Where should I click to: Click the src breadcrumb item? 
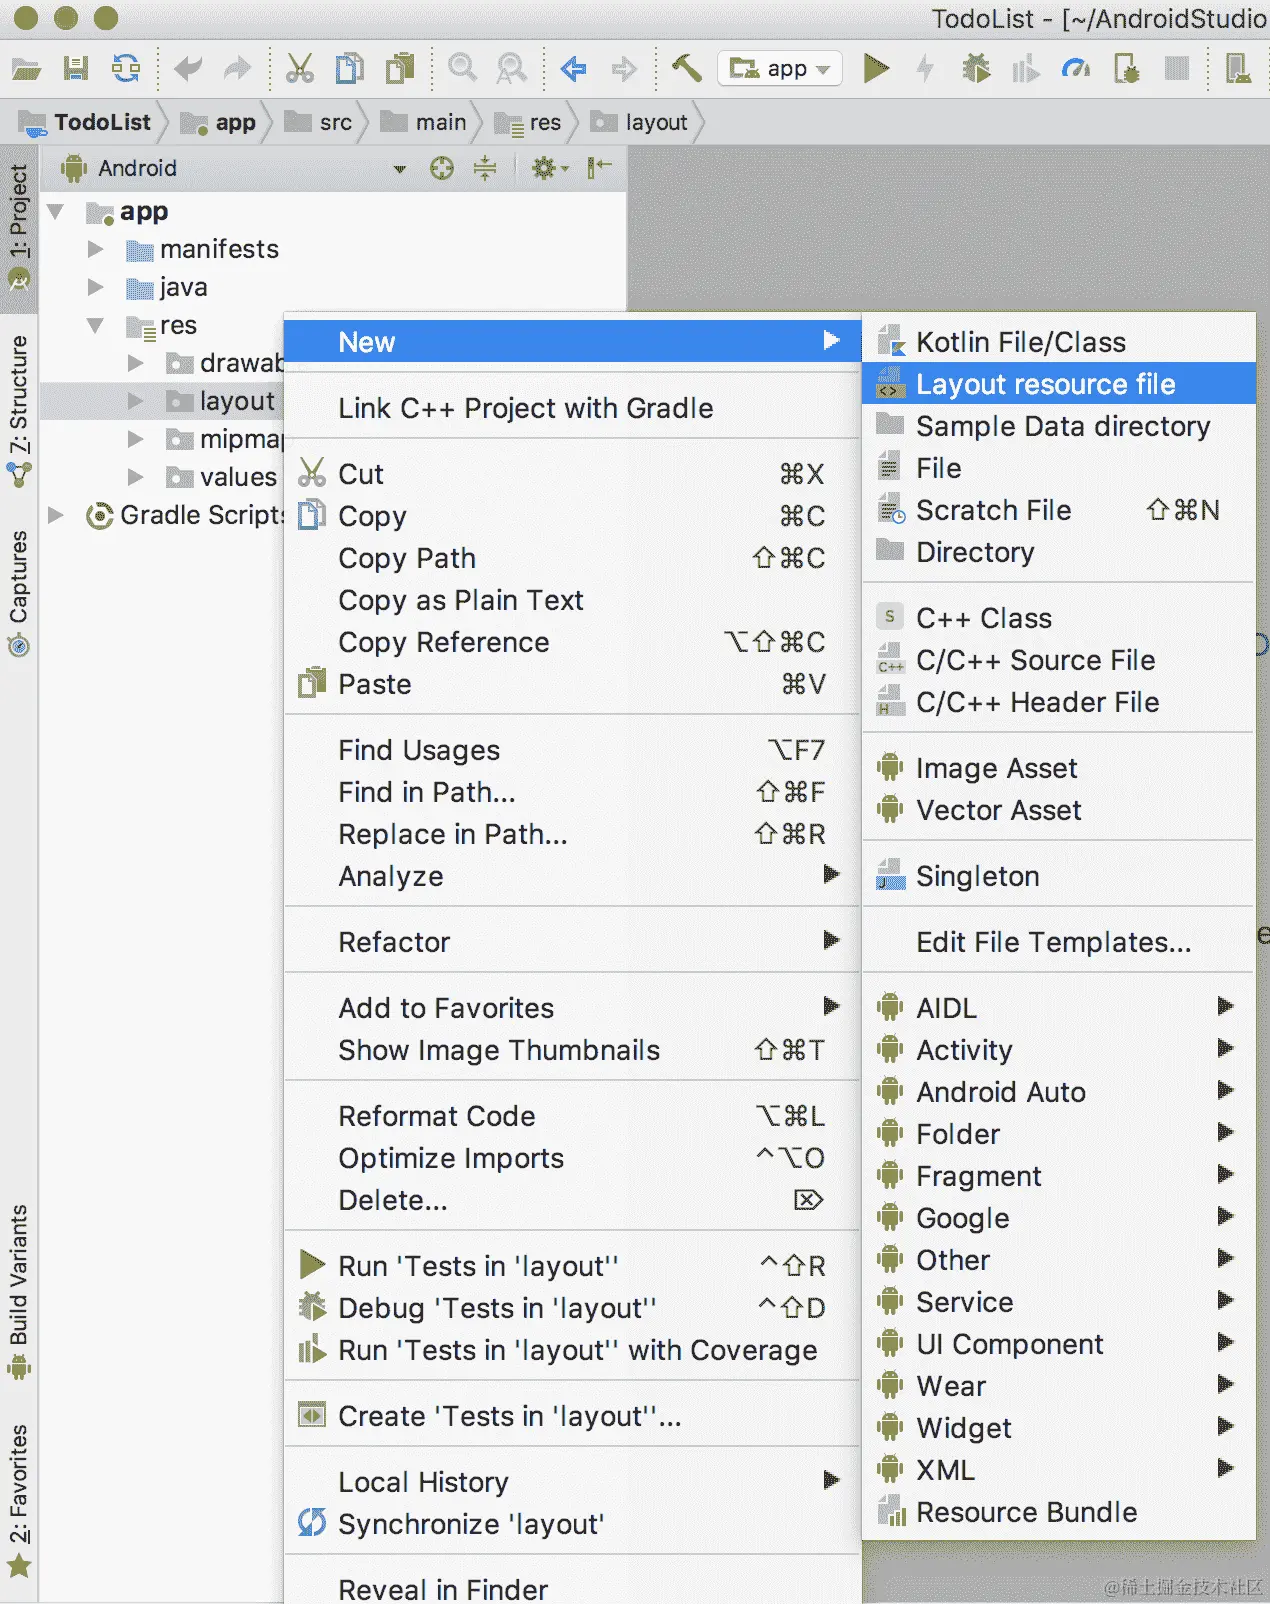pyautogui.click(x=318, y=122)
